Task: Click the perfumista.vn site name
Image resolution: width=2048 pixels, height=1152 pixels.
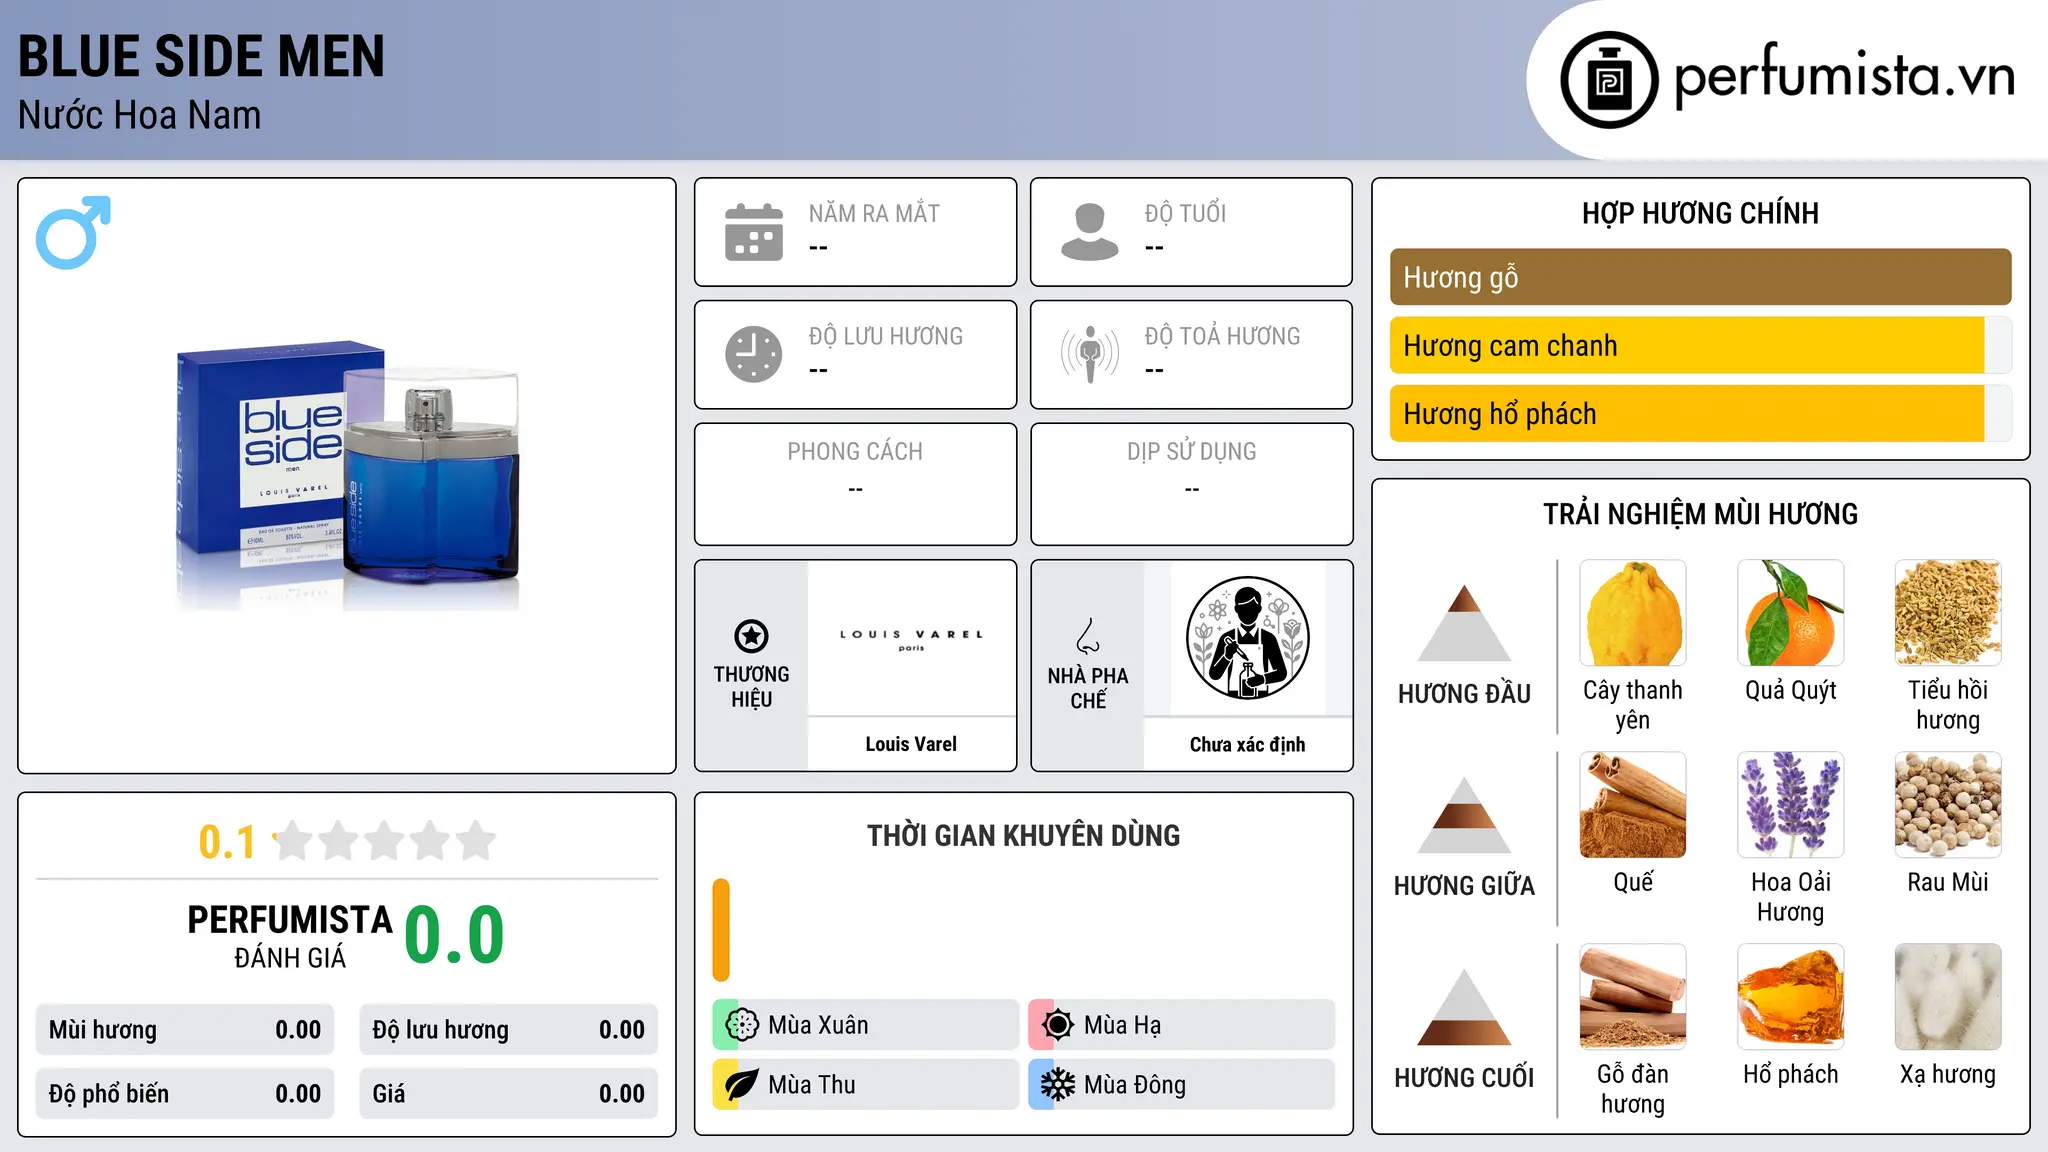Action: (1844, 76)
